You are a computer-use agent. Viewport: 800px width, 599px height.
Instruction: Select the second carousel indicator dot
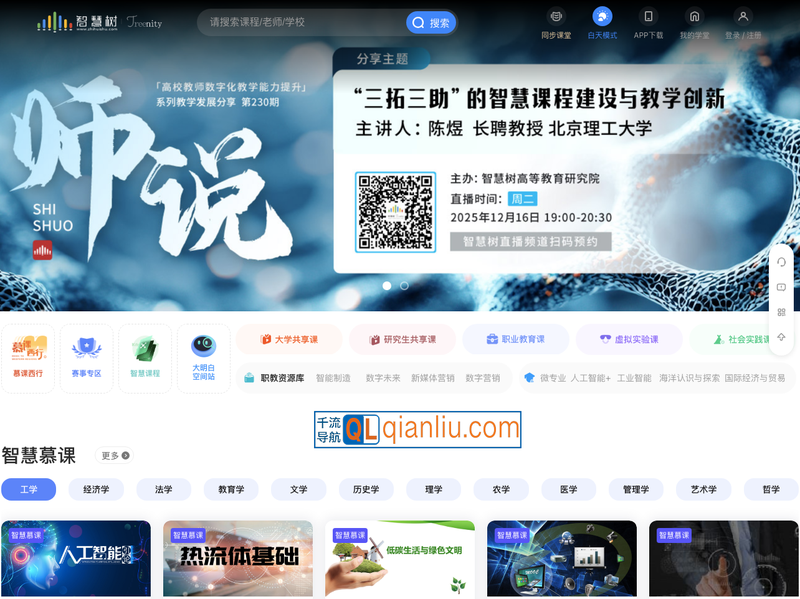coord(404,285)
